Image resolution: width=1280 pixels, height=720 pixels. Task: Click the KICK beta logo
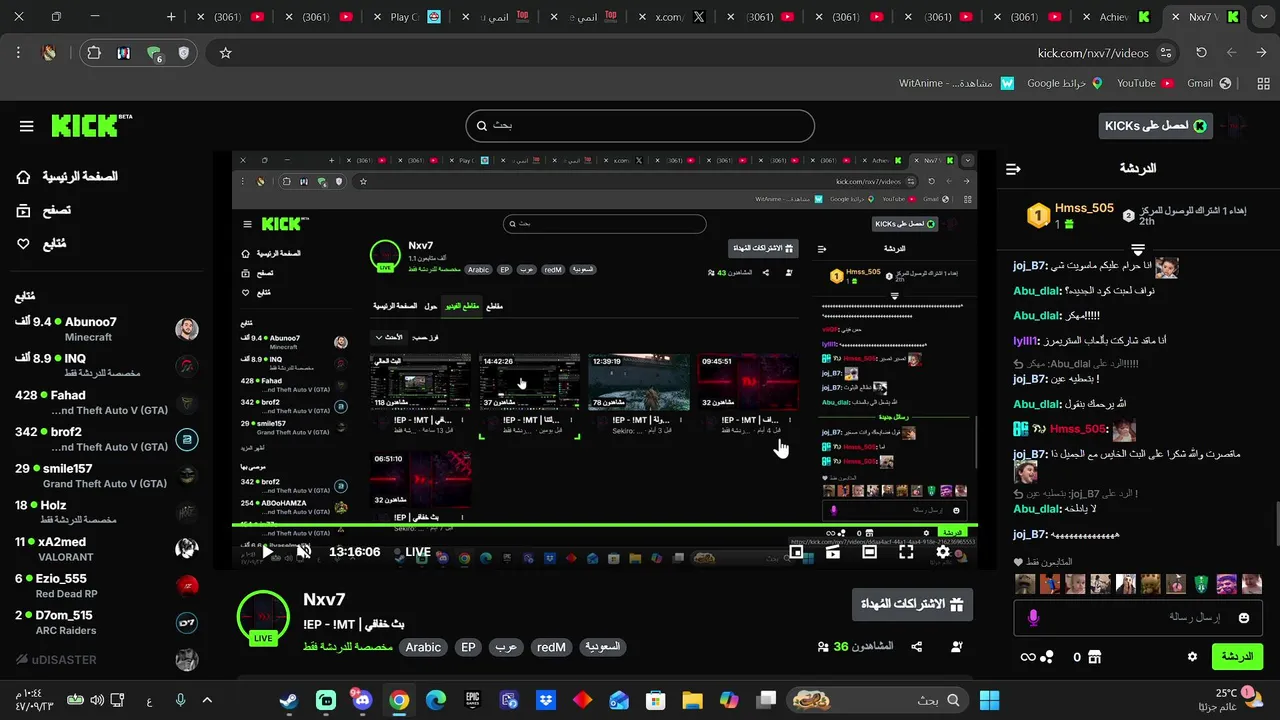pos(91,125)
